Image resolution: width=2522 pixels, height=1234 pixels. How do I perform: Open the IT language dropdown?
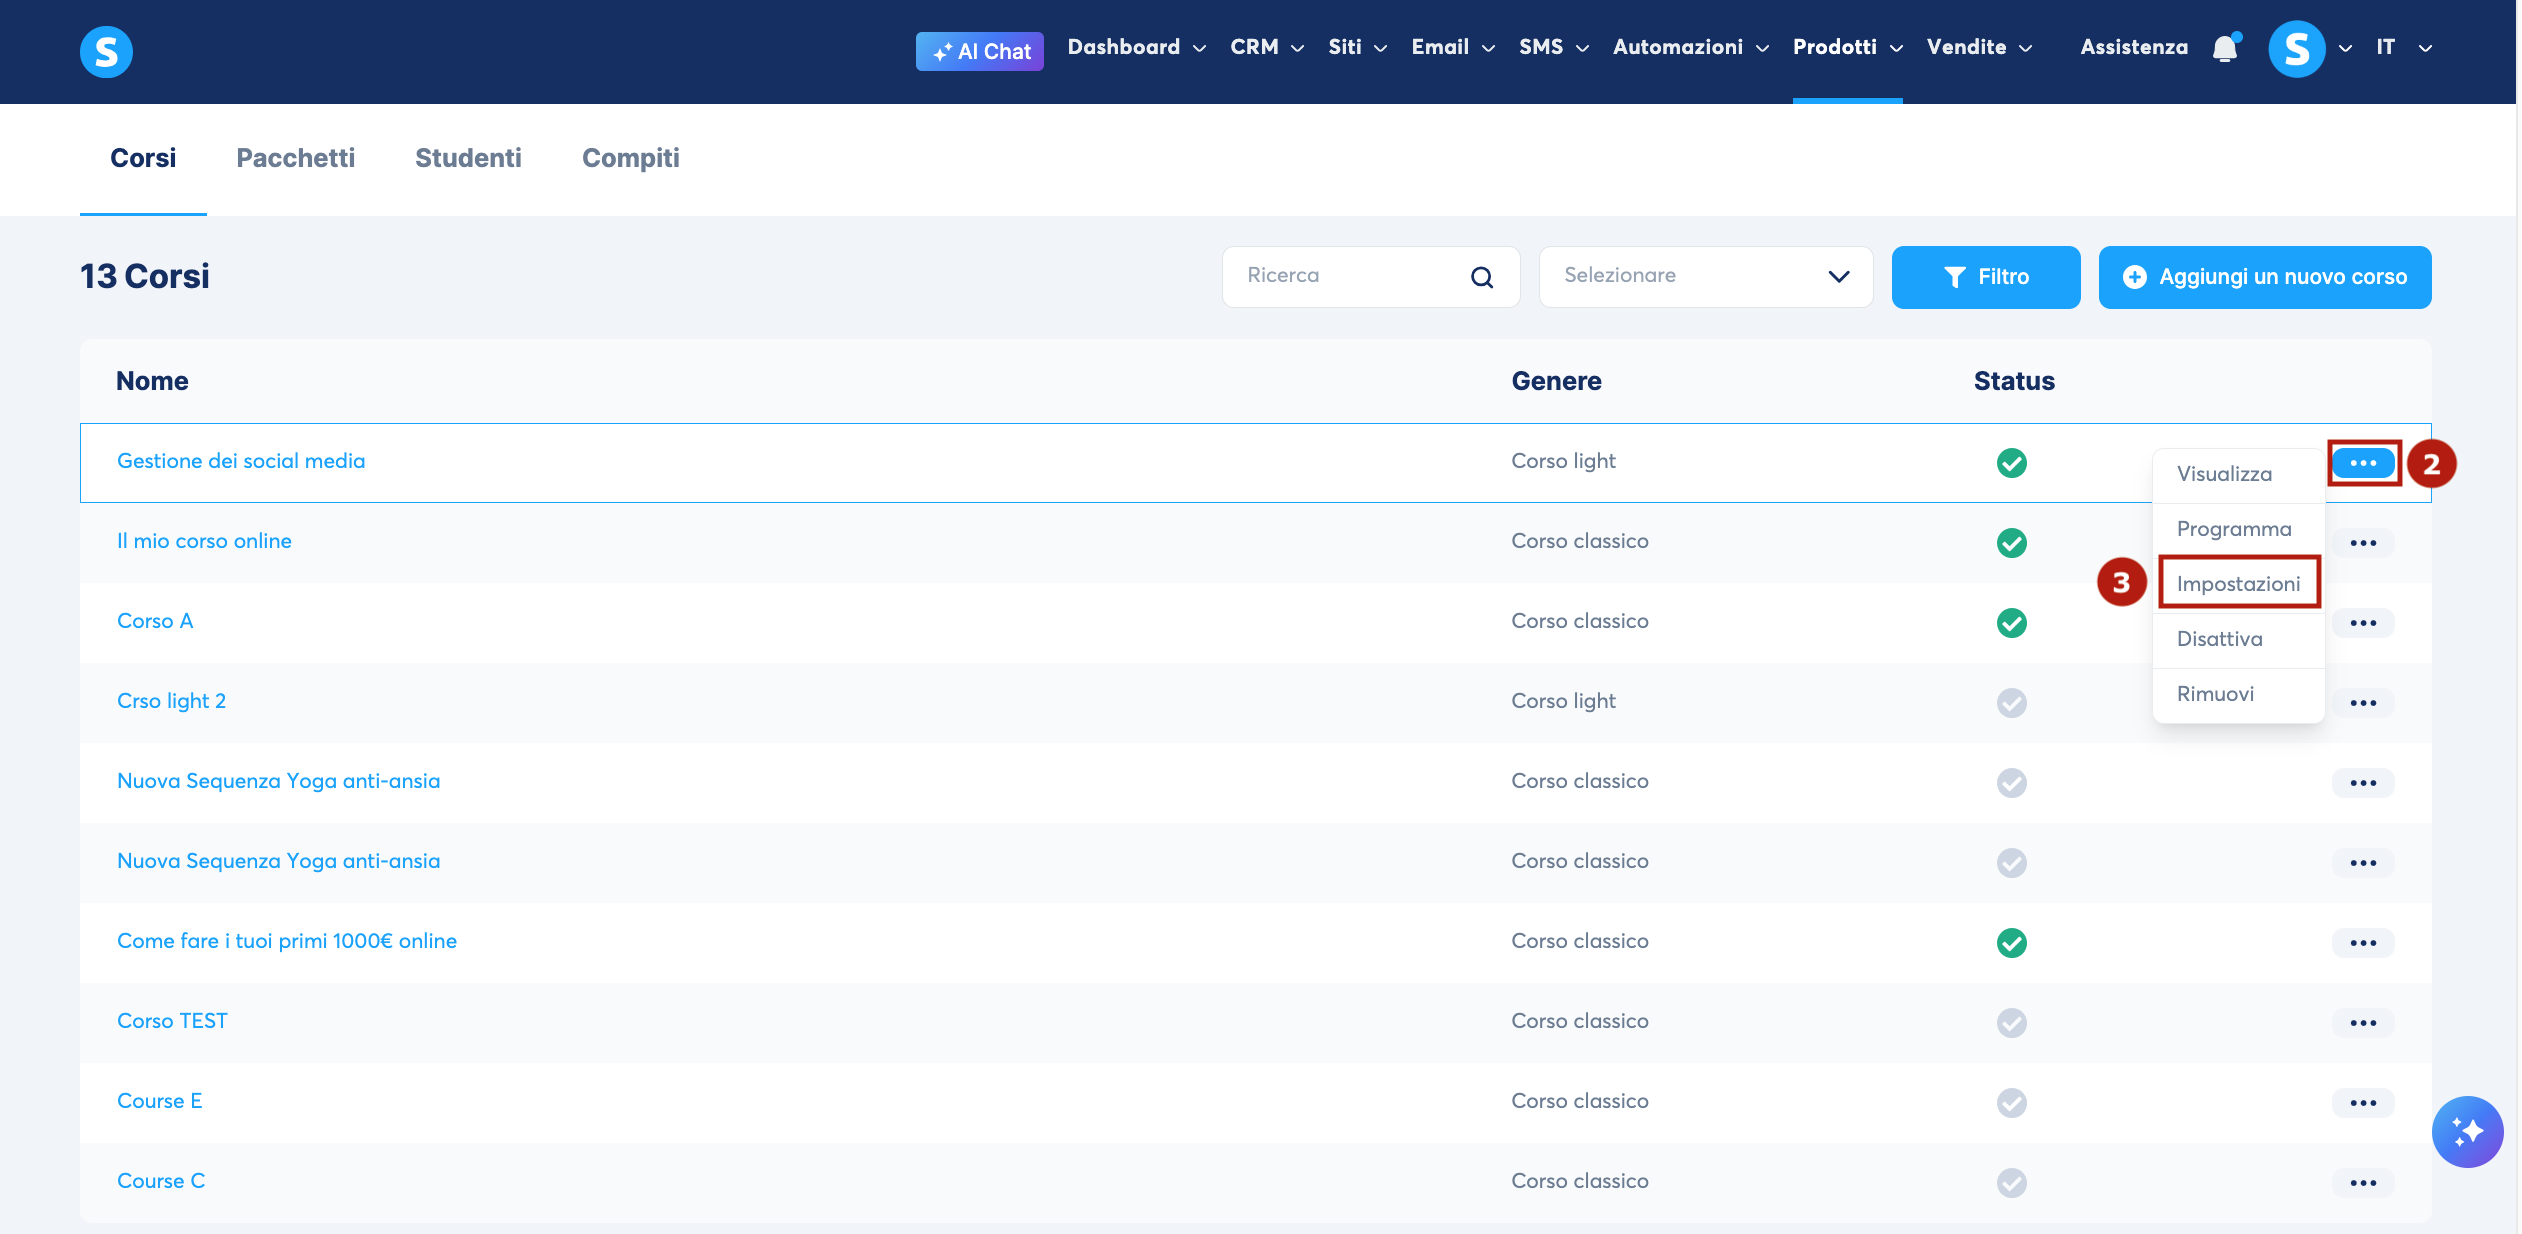click(x=2404, y=47)
